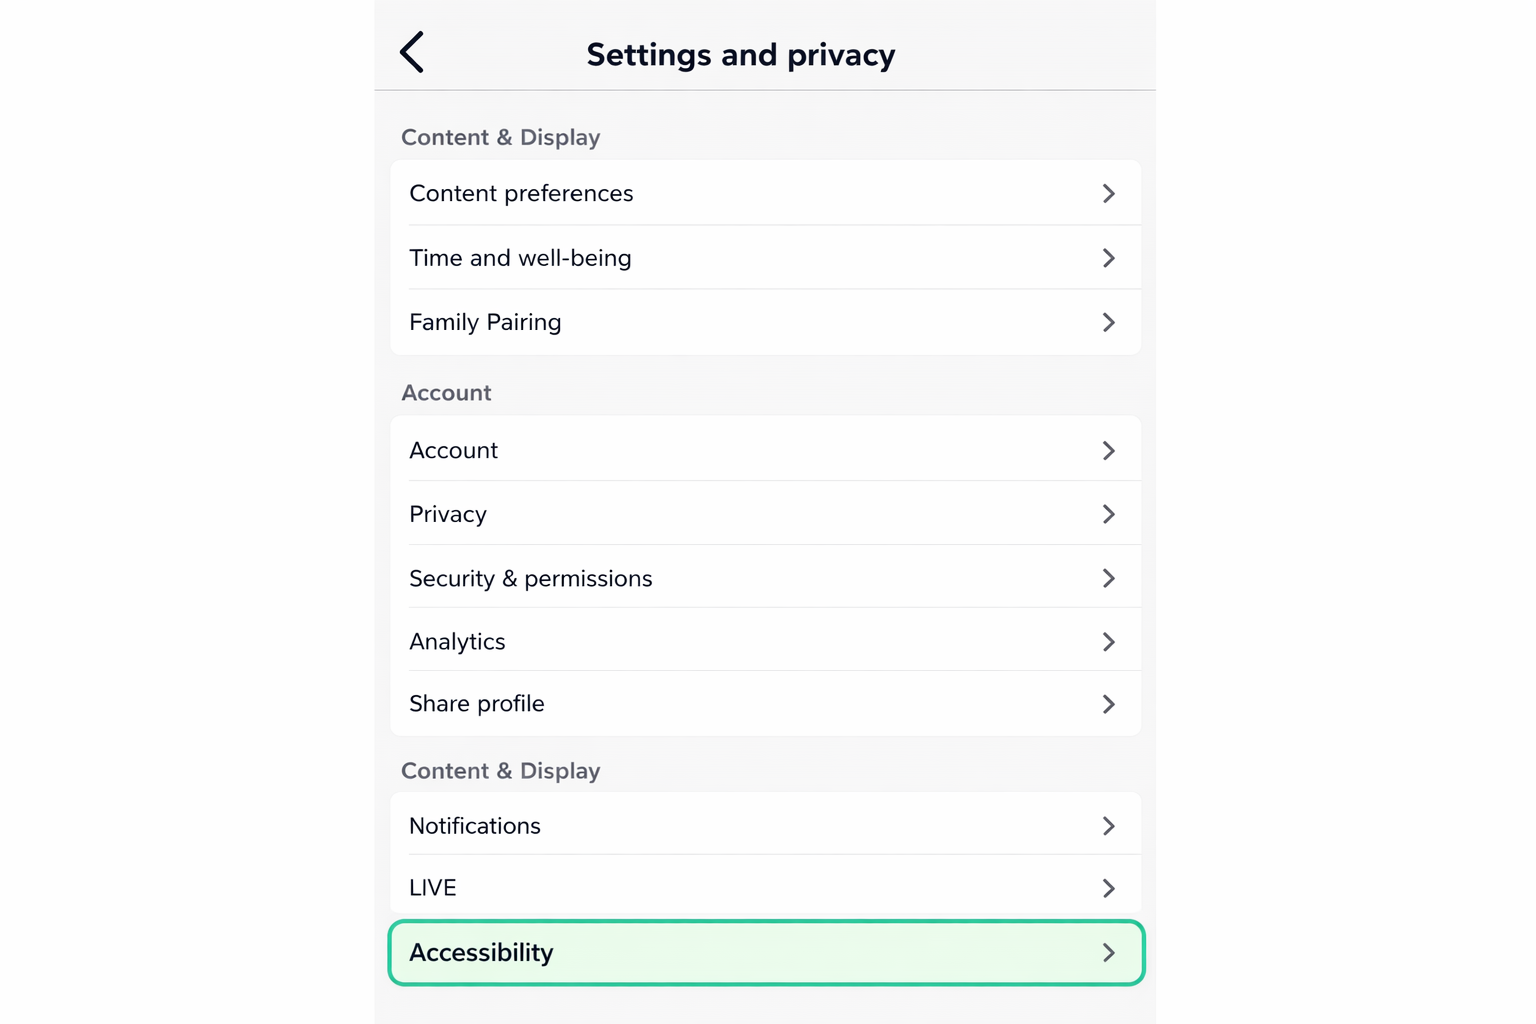Screen dimensions: 1536x1024
Task: Click the chevron next to Privacy
Action: coord(1109,514)
